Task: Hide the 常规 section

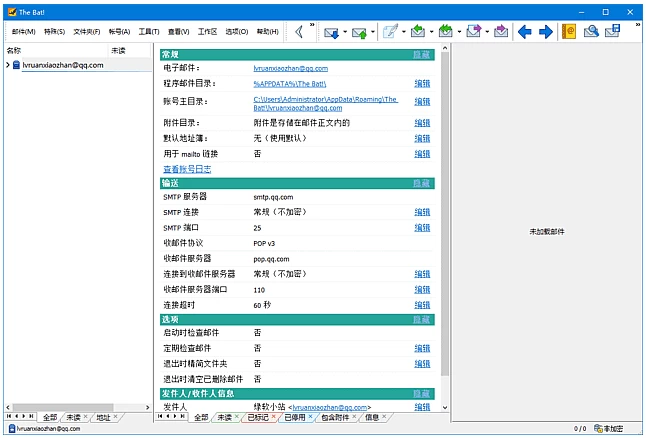Action: click(x=422, y=55)
